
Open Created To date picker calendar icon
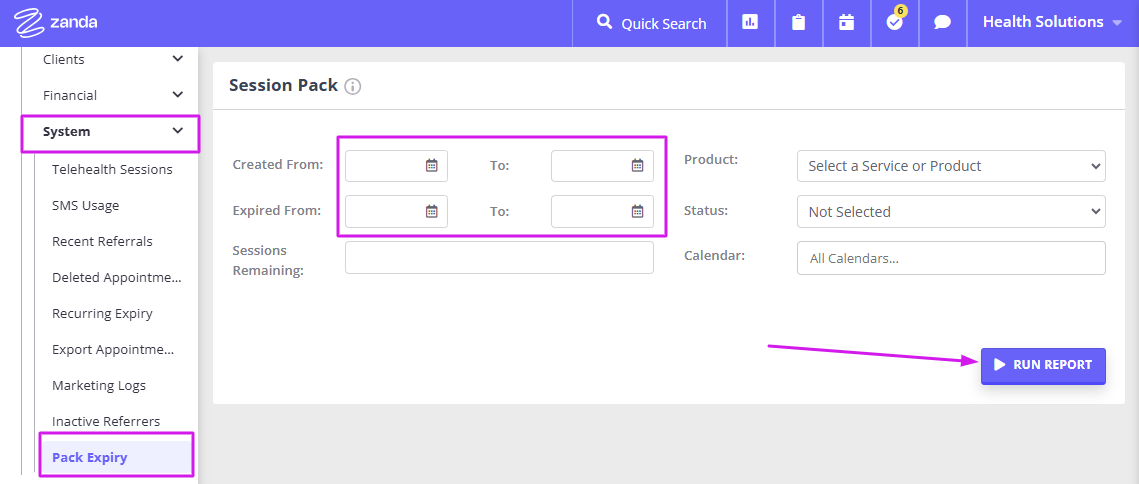(x=638, y=166)
